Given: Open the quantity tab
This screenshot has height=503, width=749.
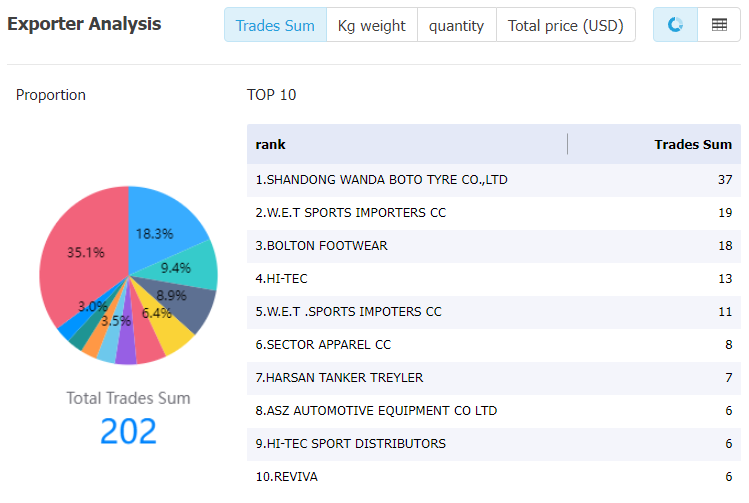Looking at the screenshot, I should (x=456, y=25).
